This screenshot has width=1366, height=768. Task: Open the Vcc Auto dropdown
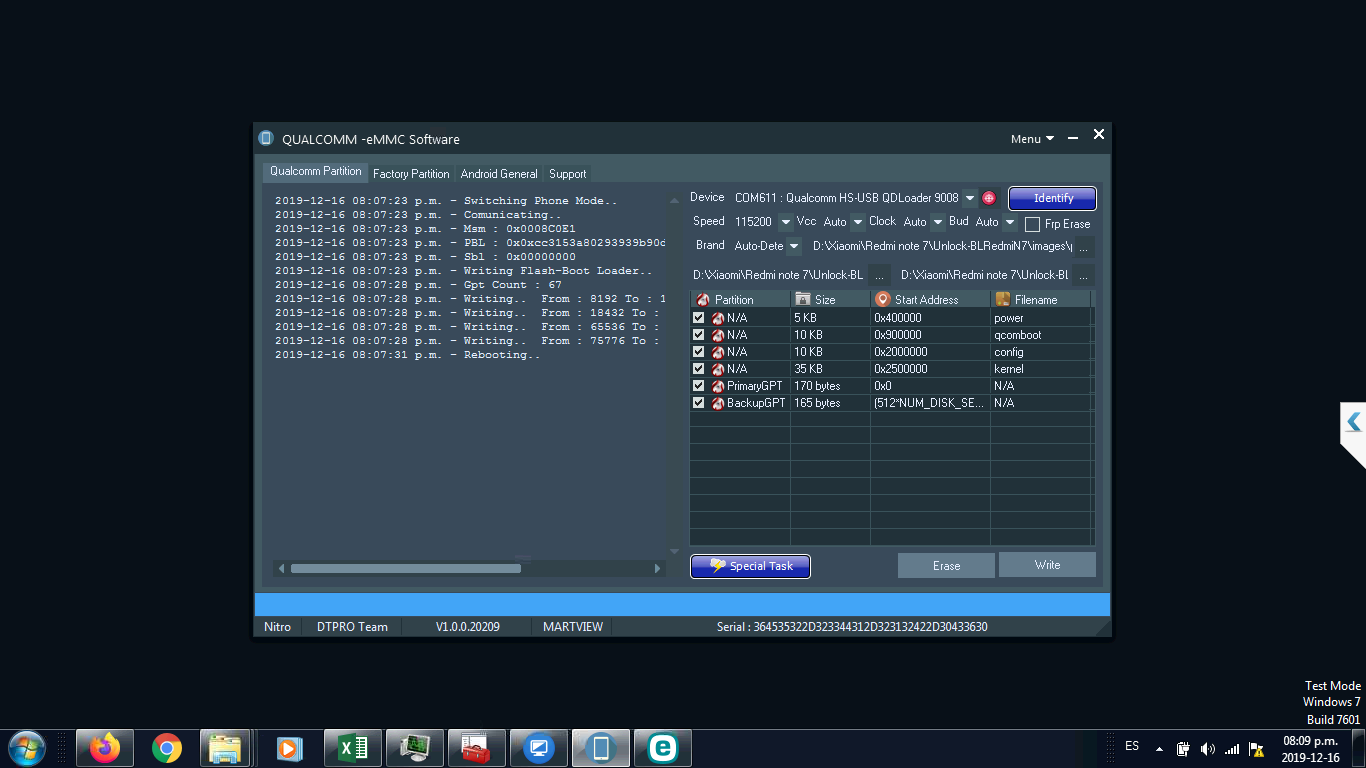click(x=858, y=222)
